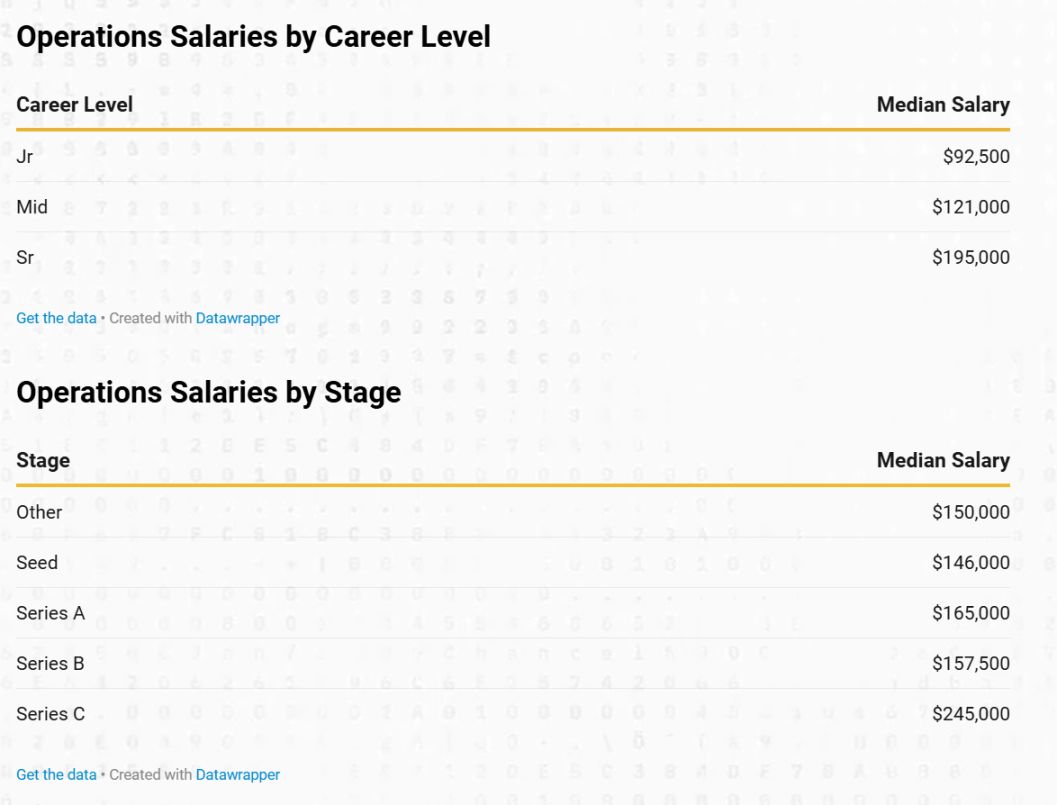Click 'Operations Salaries by Career Level' heading

(253, 37)
